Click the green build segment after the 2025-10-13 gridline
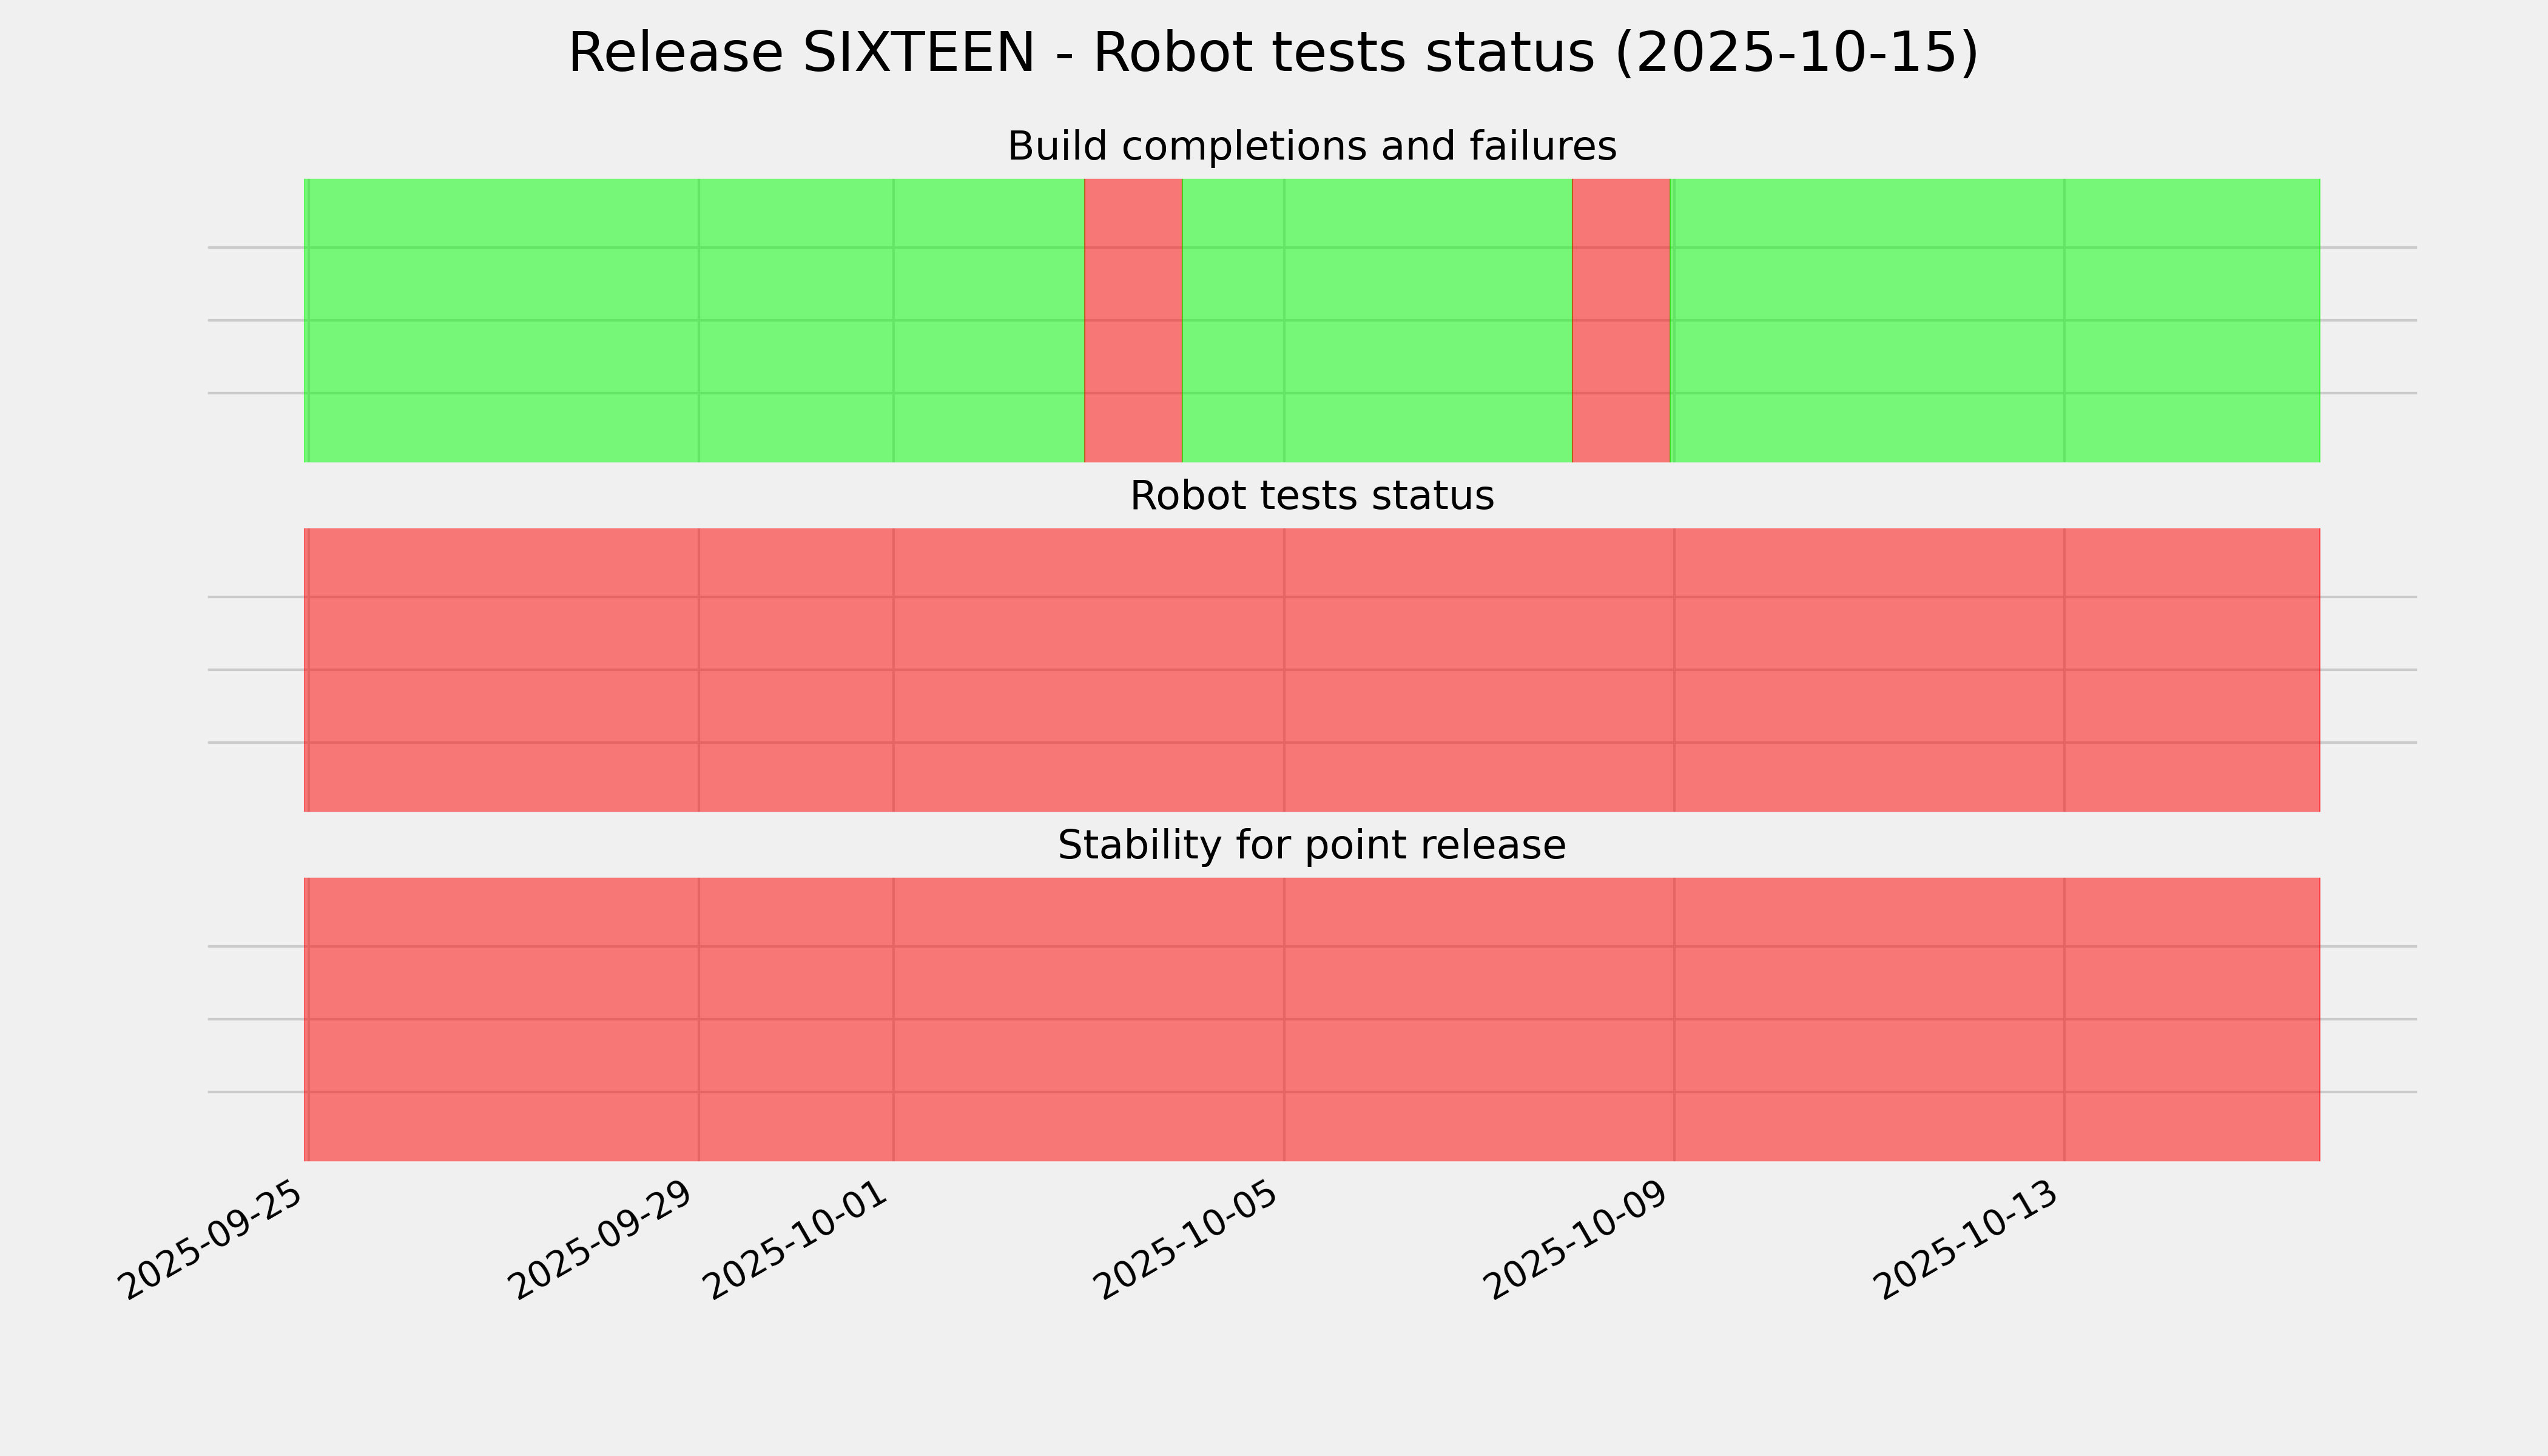This screenshot has width=2548, height=1456. pos(2192,320)
